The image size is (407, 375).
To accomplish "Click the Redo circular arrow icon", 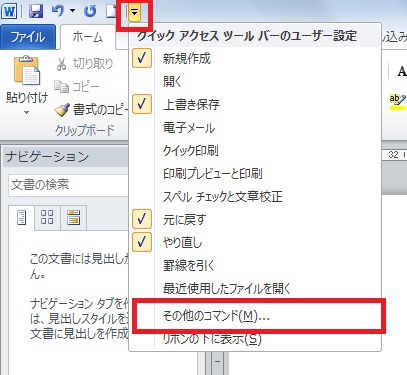I will point(90,11).
